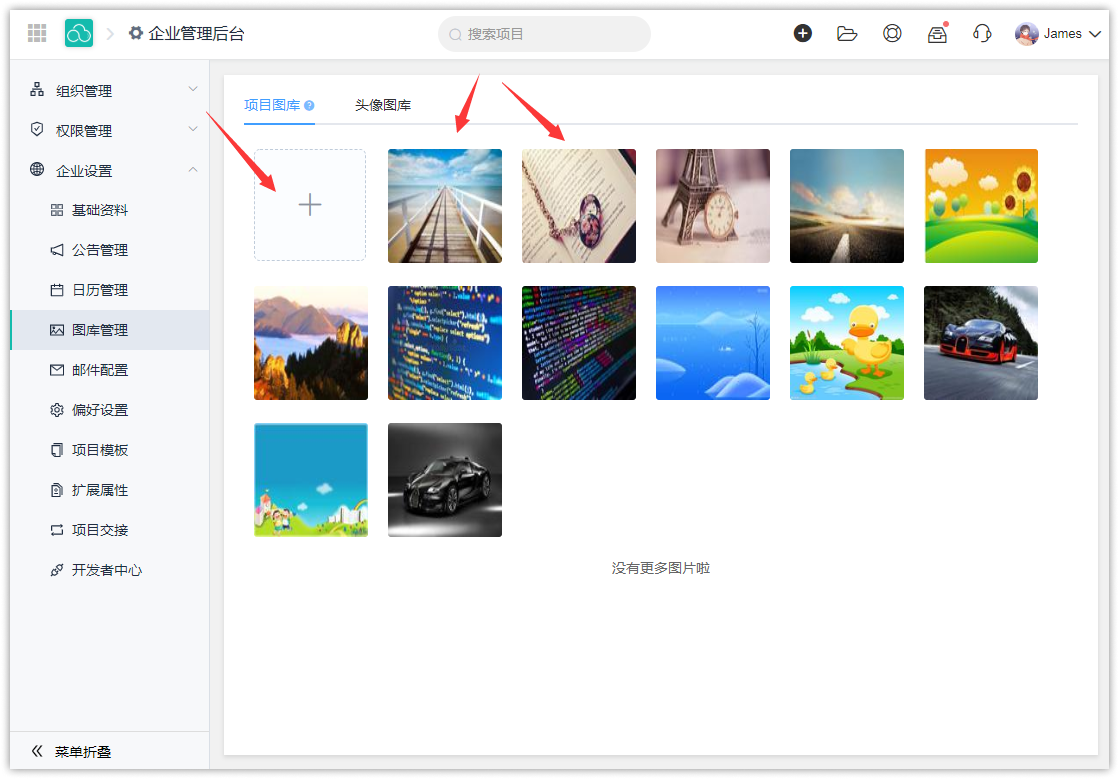
Task: Select the Eiffel Tower clock thumbnail
Action: click(713, 205)
